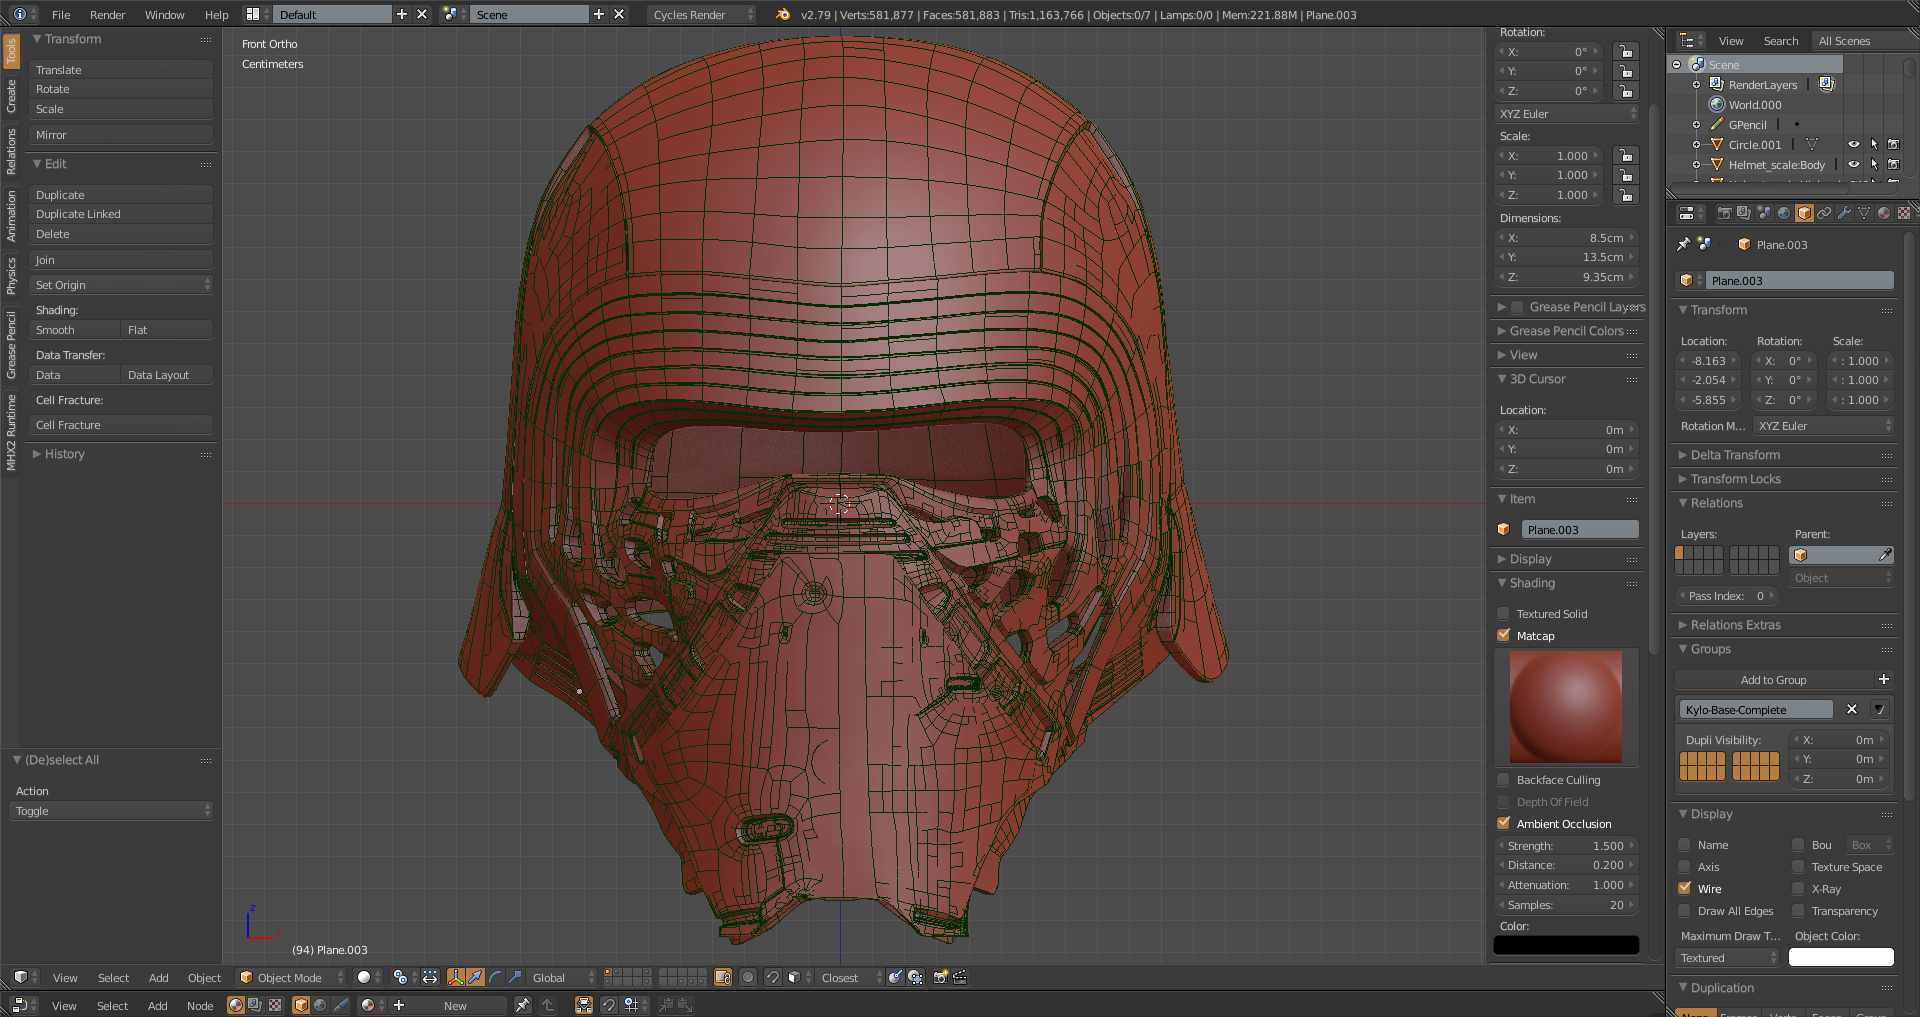Click the node editor pin icon
The width and height of the screenshot is (1920, 1017).
[522, 1005]
